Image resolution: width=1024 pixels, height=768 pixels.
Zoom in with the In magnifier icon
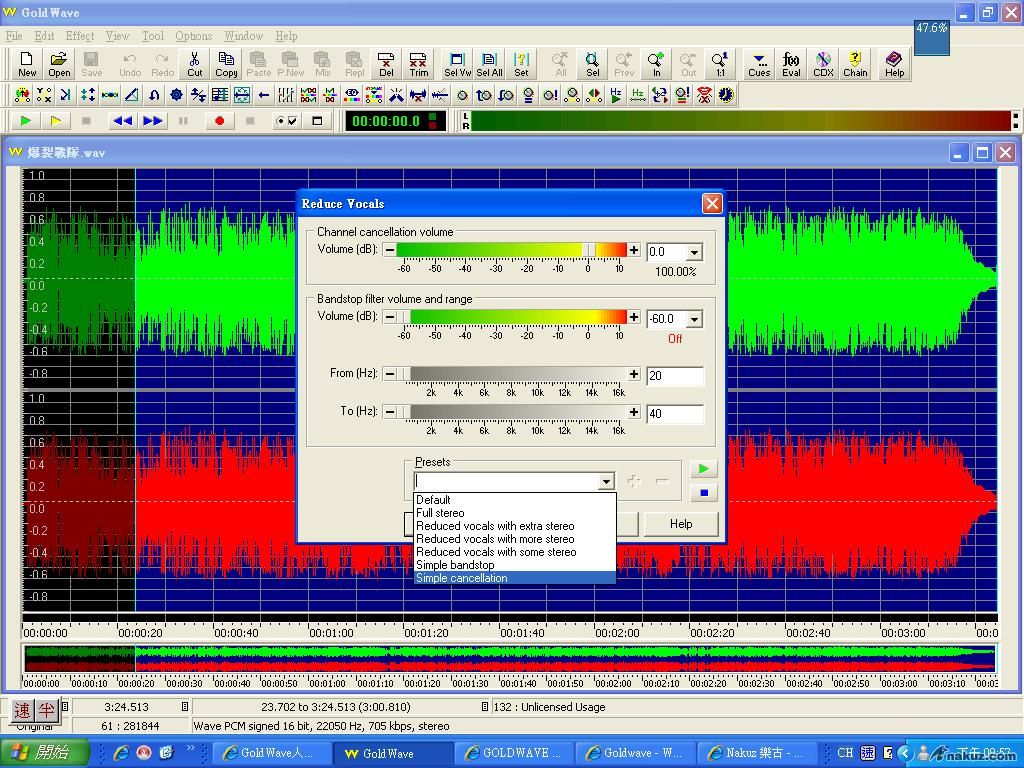pyautogui.click(x=656, y=64)
